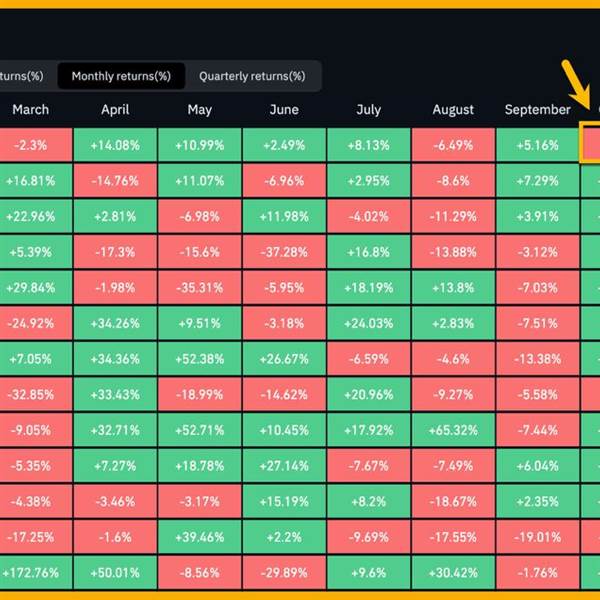Click the -24.92% cell
This screenshot has width=600, height=600.
(x=36, y=323)
